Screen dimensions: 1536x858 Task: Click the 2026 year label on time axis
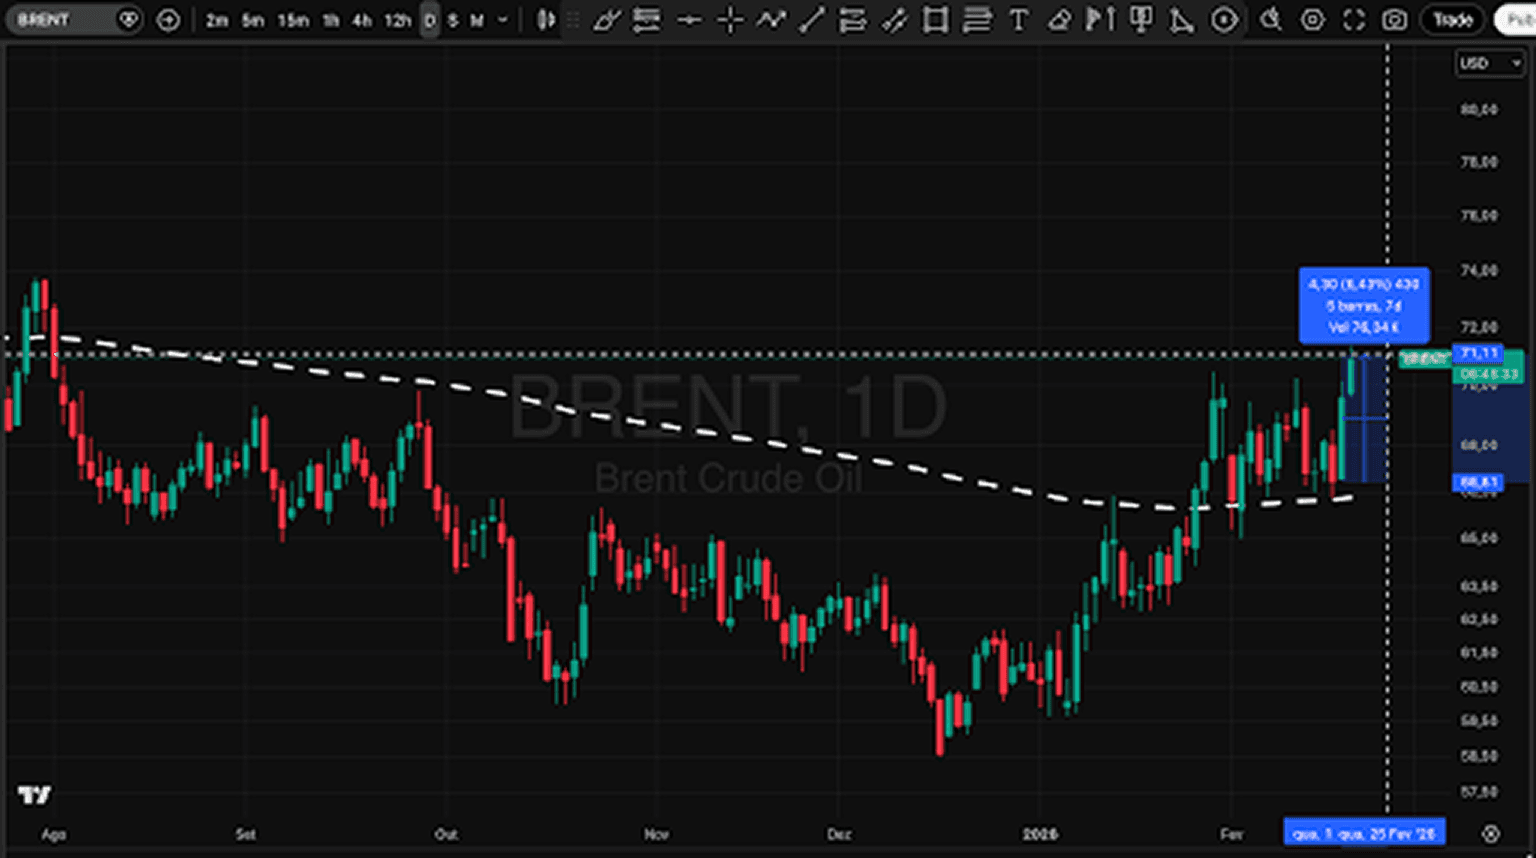(1040, 834)
